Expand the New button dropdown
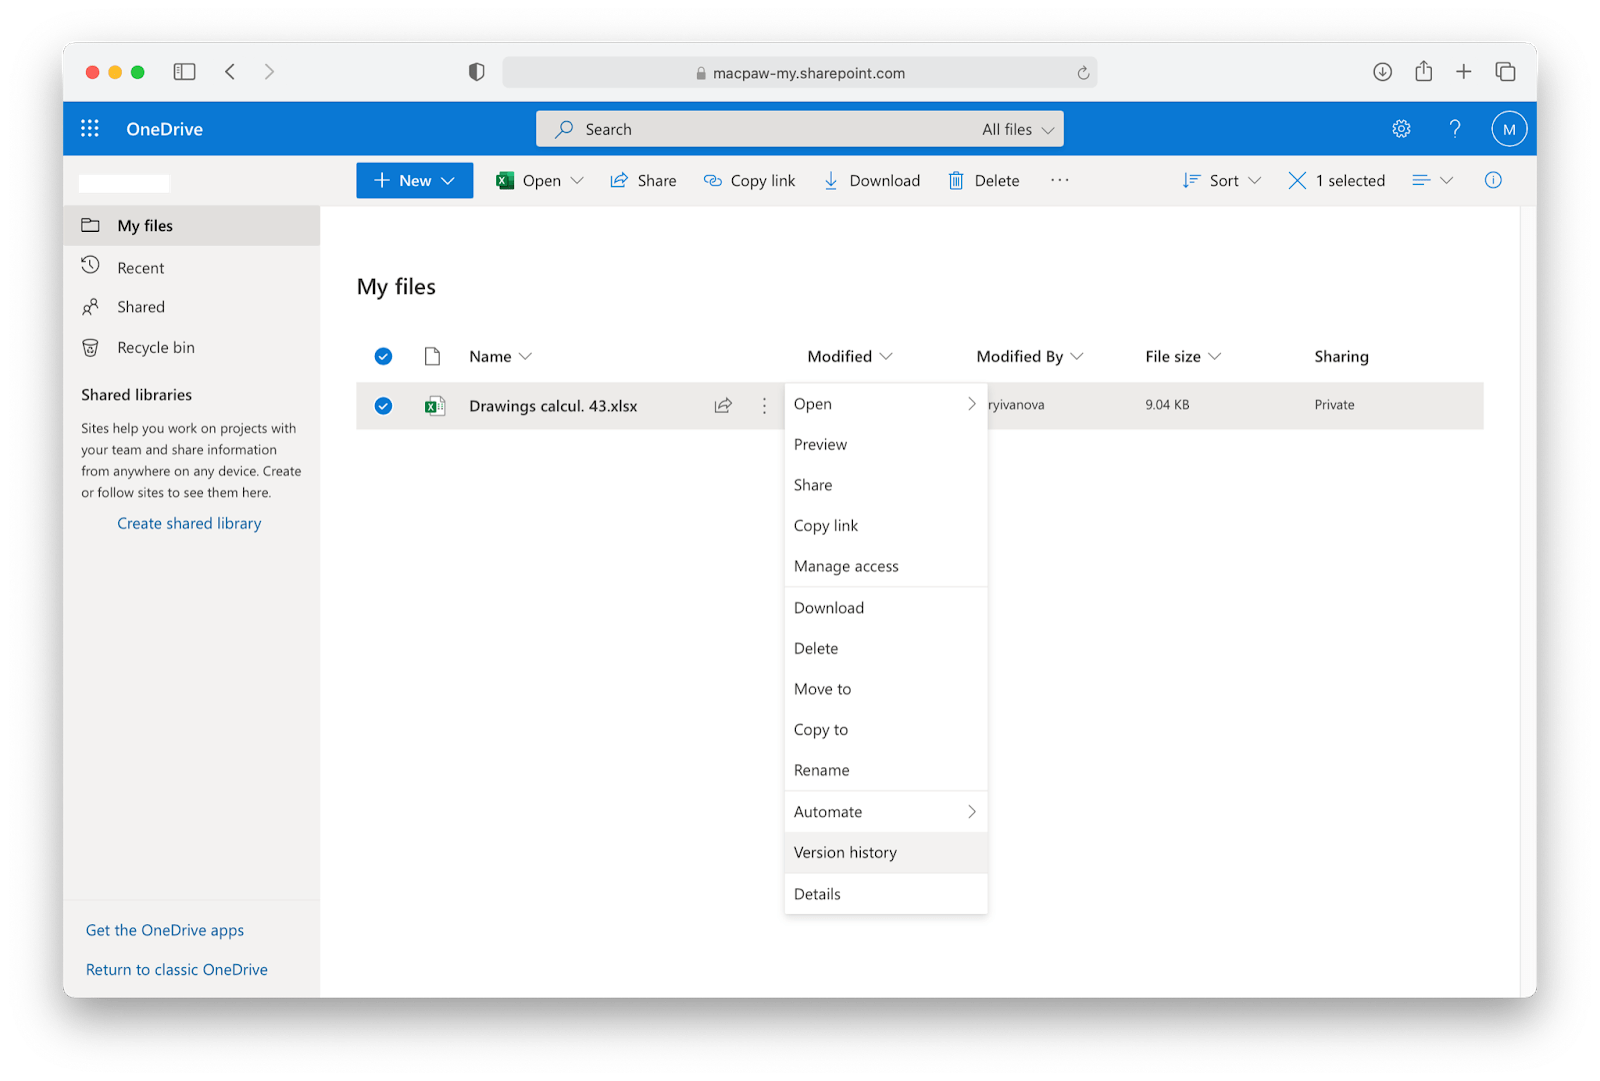 tap(447, 180)
